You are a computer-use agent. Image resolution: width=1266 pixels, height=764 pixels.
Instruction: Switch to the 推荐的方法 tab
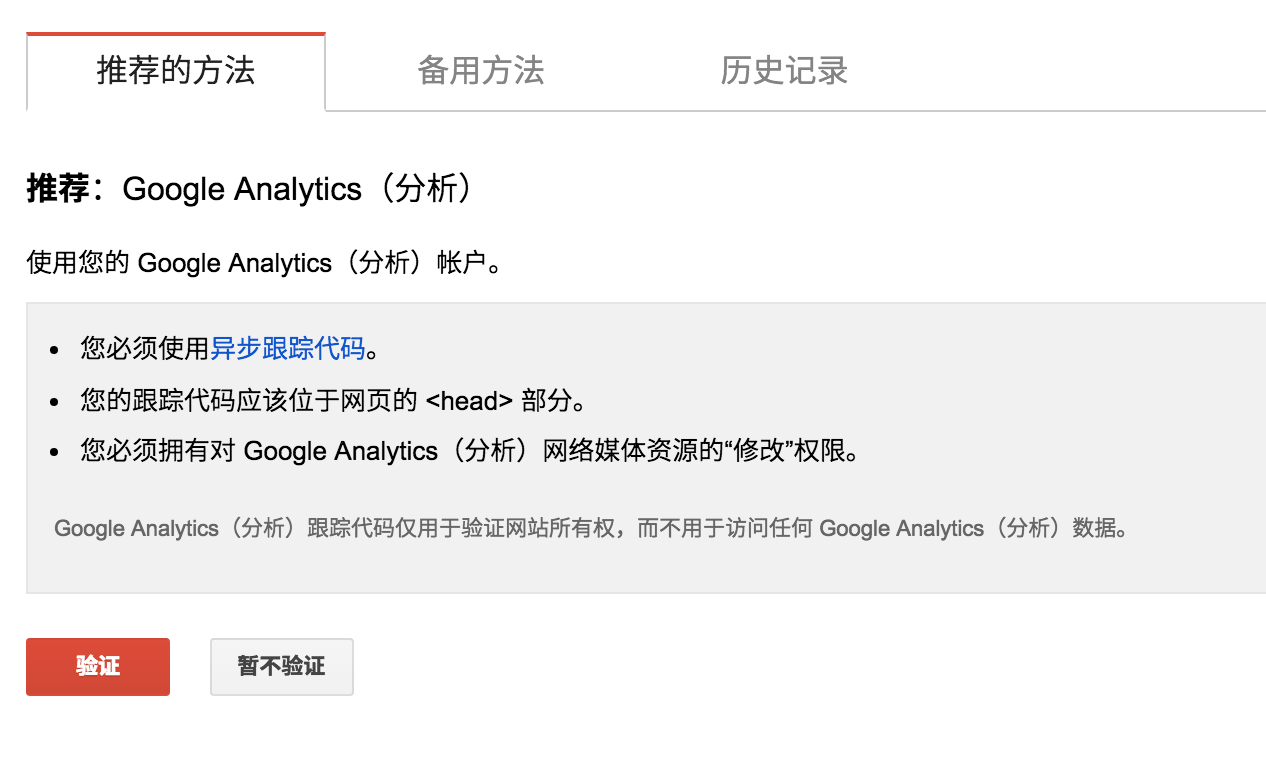[176, 71]
